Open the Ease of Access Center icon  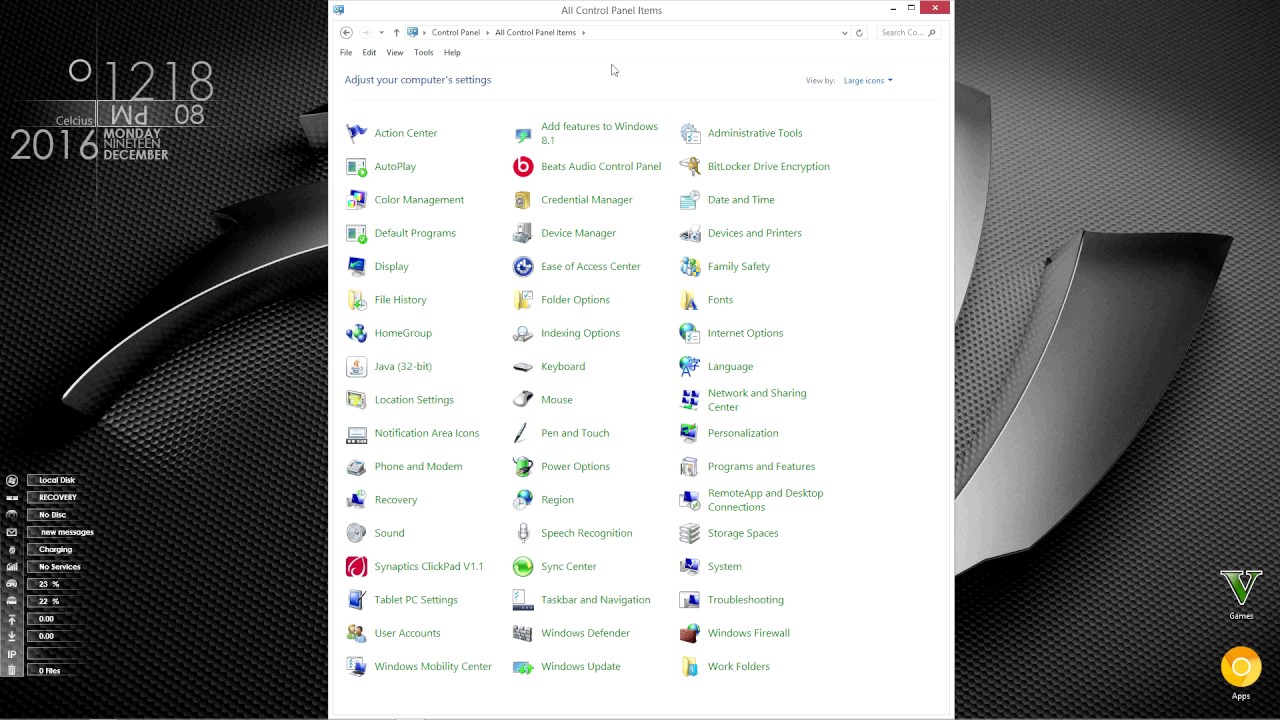[523, 266]
